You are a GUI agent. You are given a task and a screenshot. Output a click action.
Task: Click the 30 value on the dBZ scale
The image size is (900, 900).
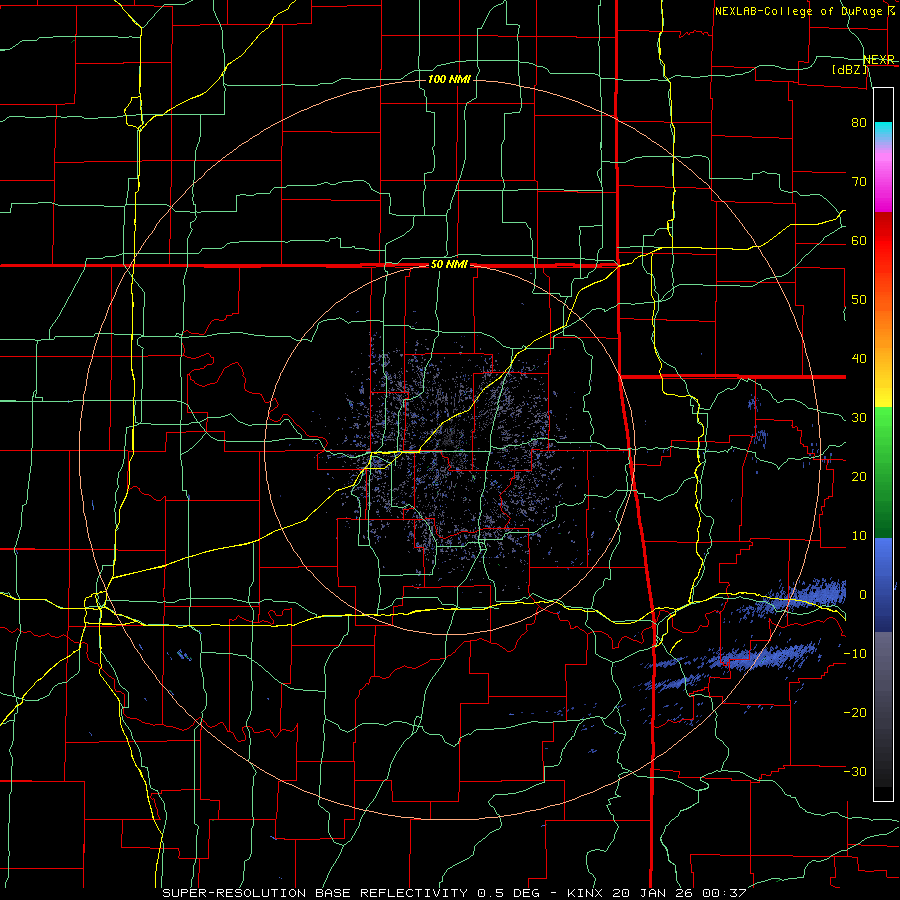[859, 418]
